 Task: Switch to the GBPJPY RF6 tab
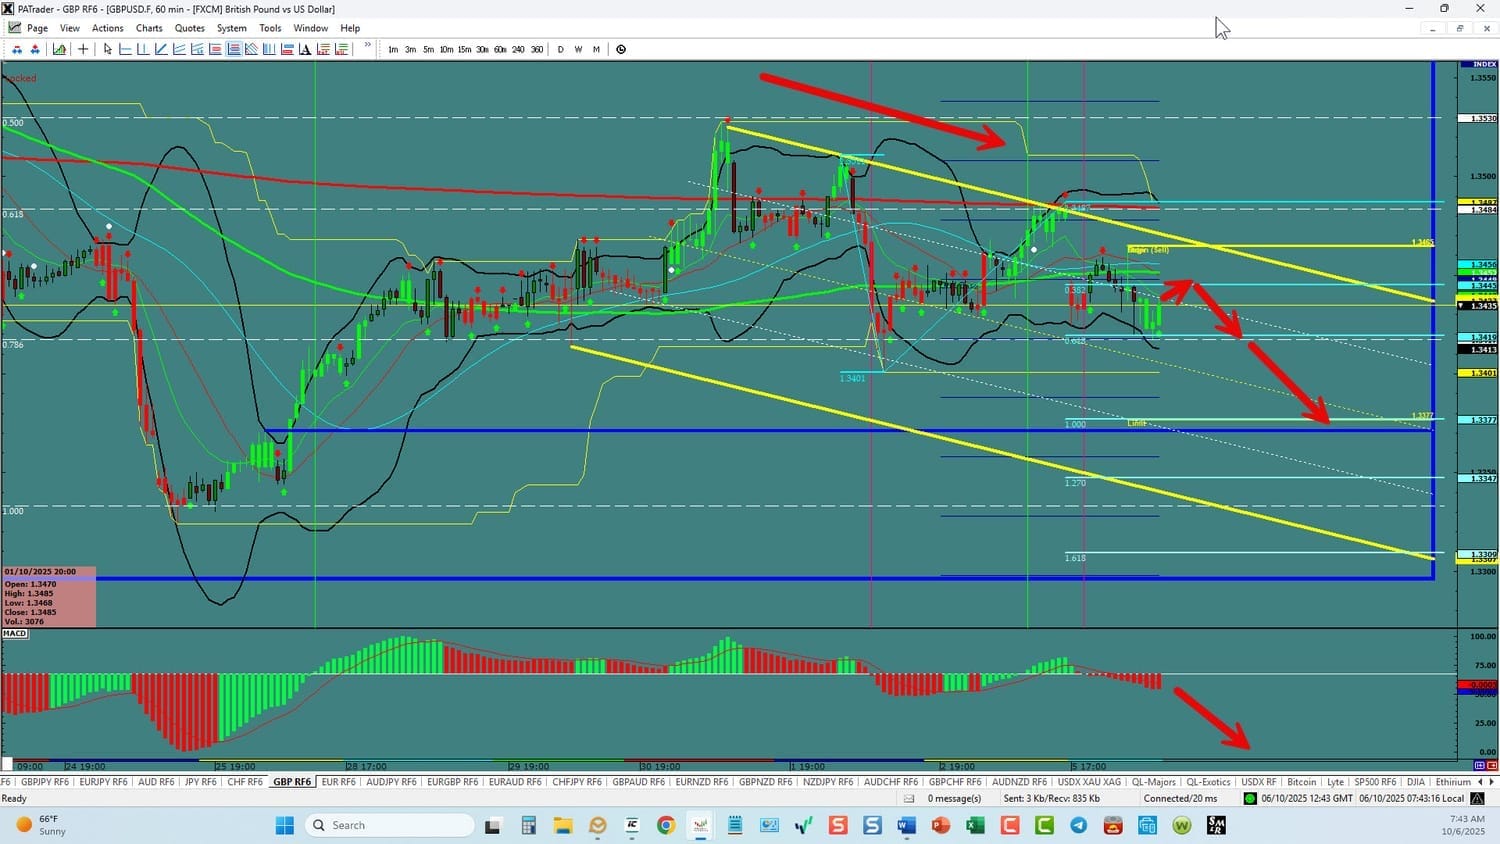pyautogui.click(x=45, y=782)
